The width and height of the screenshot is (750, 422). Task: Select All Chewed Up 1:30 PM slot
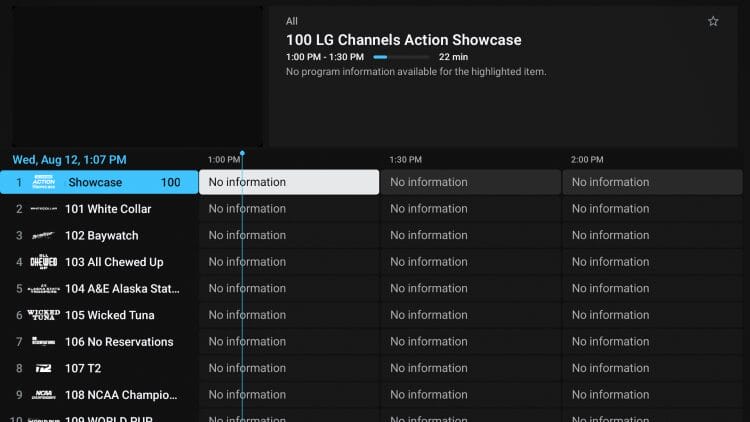[x=471, y=262]
